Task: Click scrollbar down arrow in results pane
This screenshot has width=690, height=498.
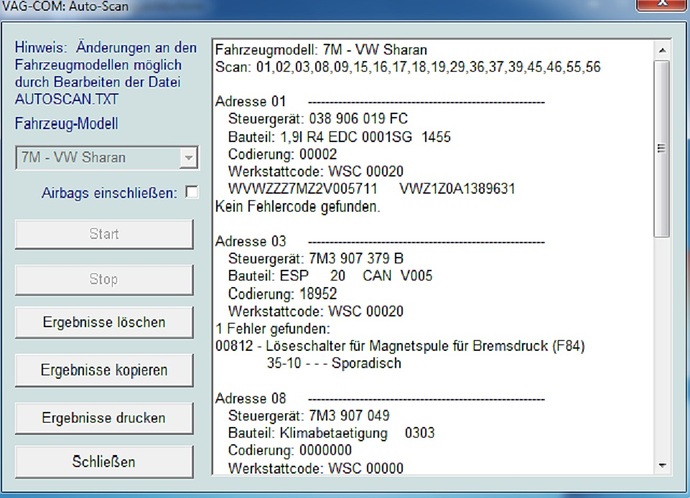Action: point(662,465)
